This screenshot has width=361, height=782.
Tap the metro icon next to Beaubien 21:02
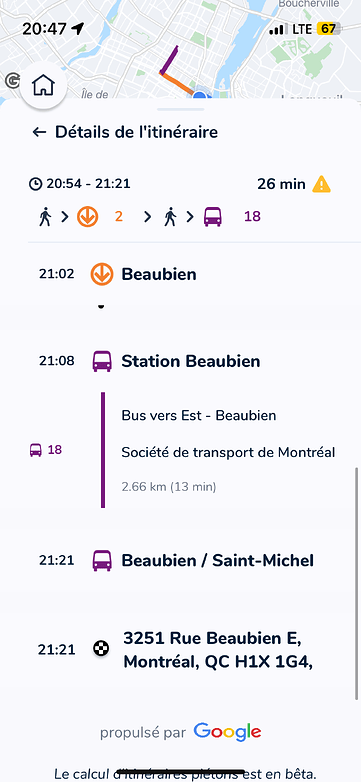tap(102, 274)
